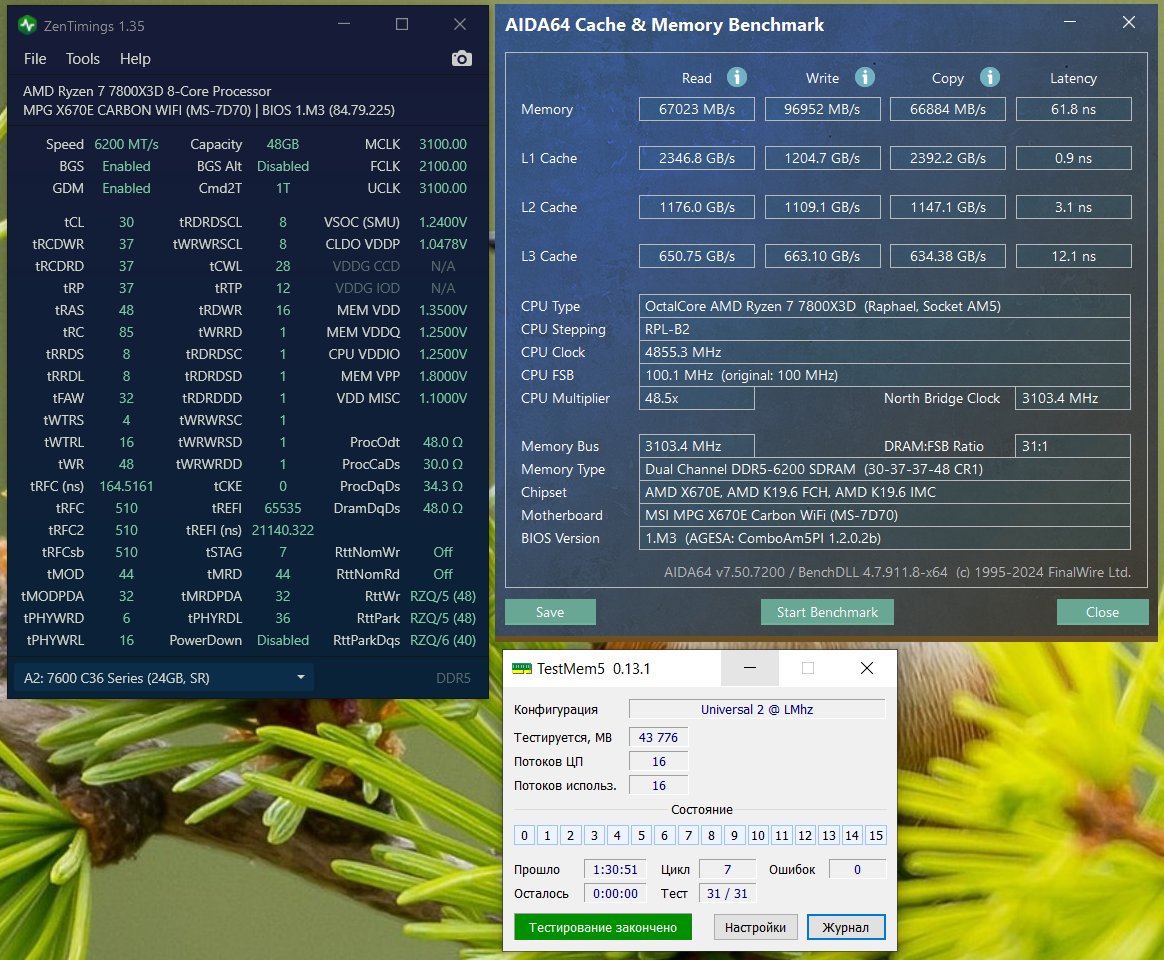Click L3 Cache Copy 634.38 GB/s field
This screenshot has height=960, width=1164.
click(x=948, y=256)
